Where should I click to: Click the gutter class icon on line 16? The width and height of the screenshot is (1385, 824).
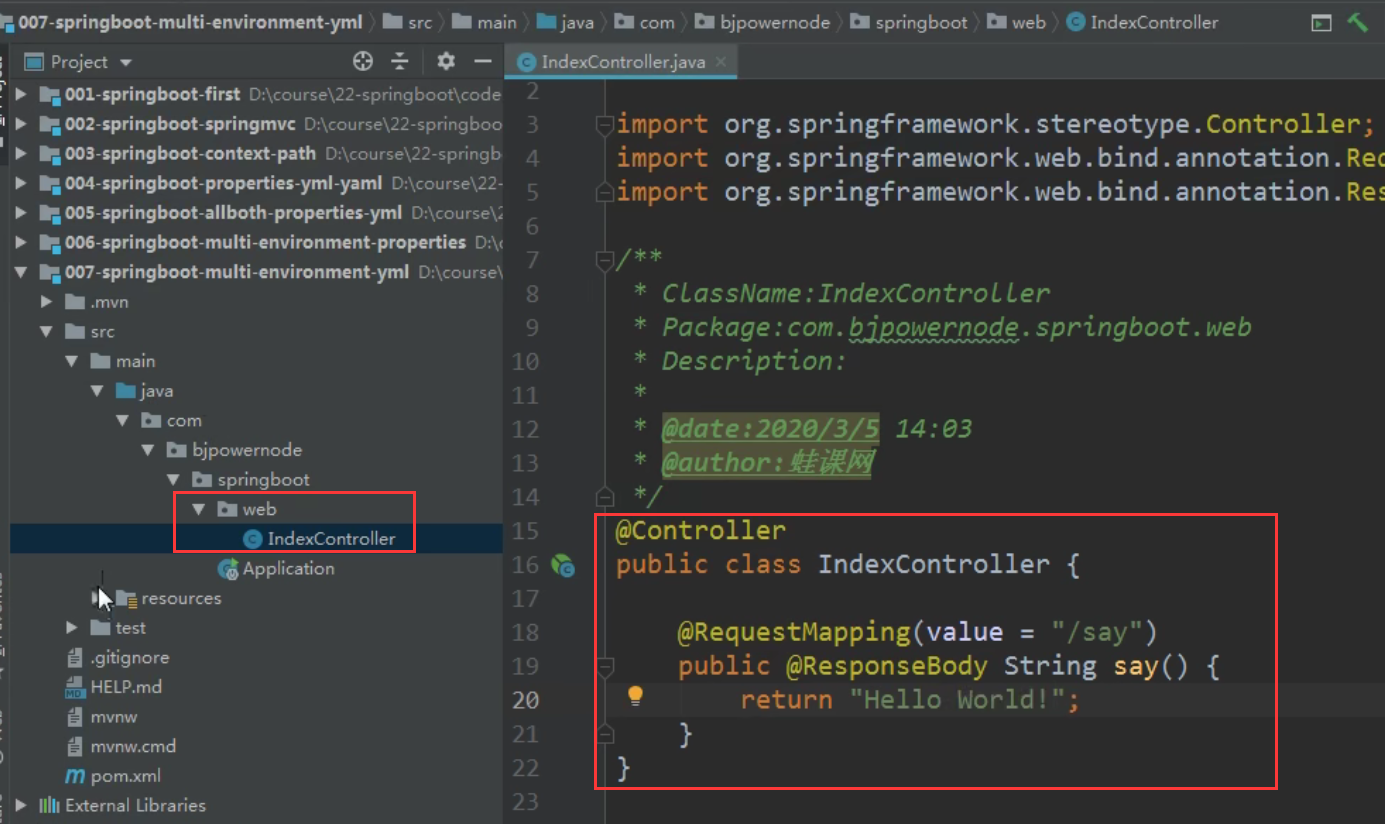click(x=563, y=566)
